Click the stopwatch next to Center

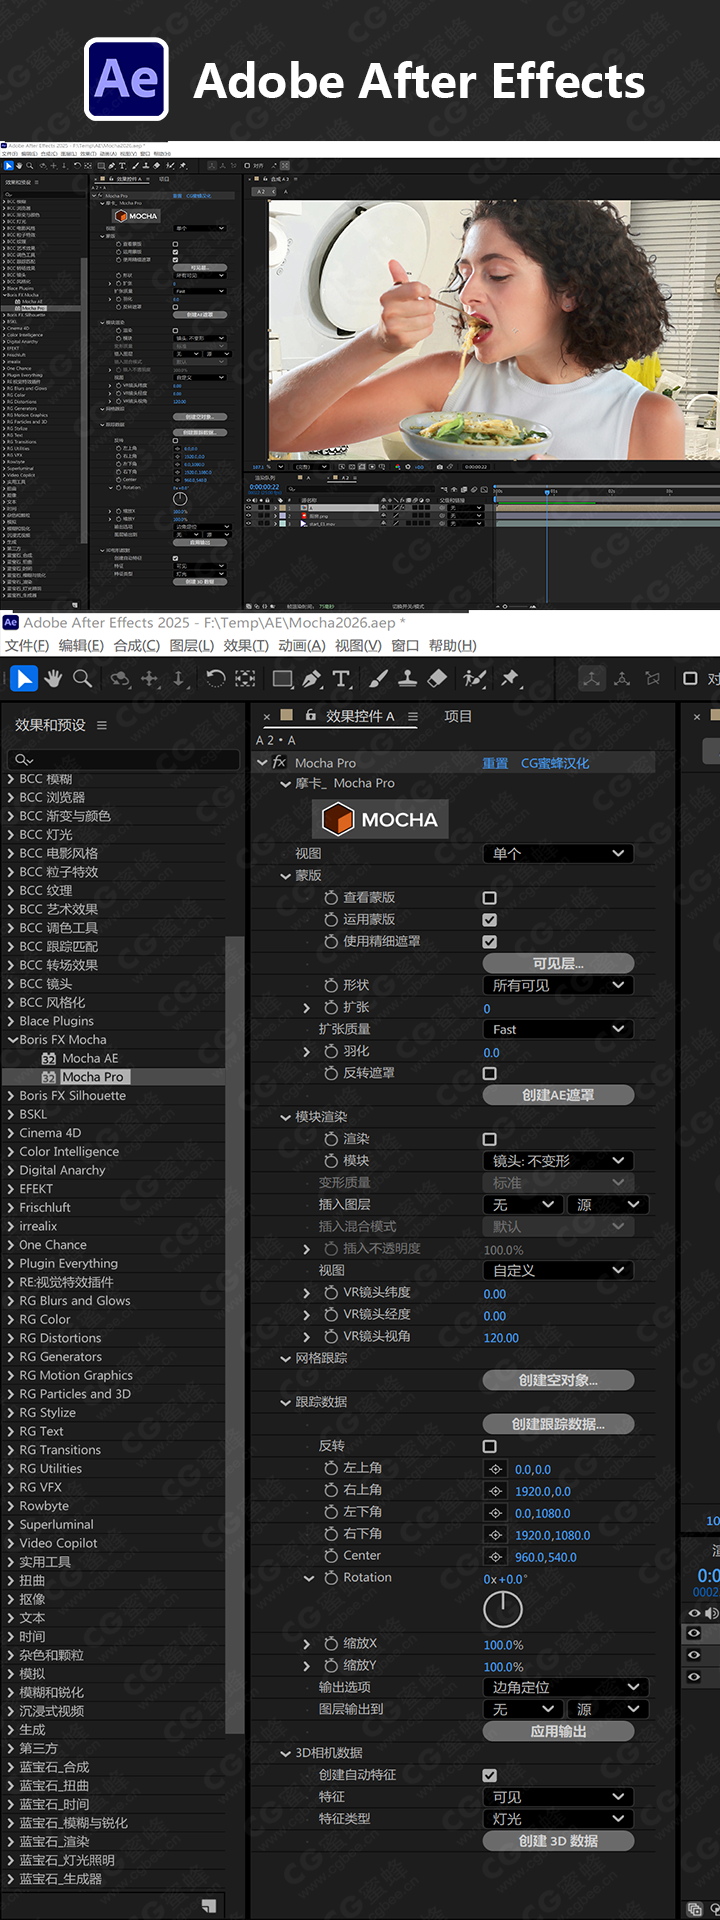coord(331,1556)
